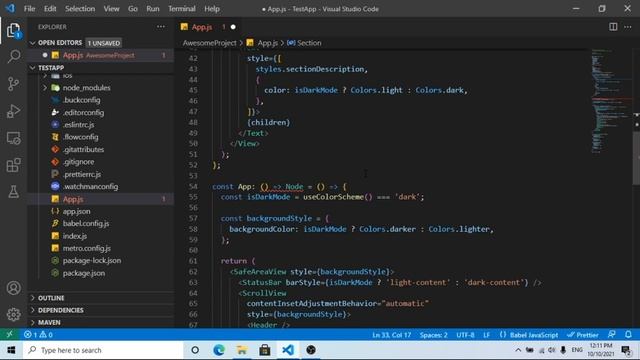Viewport: 640px width, 360px height.
Task: Collapse the Open Editors section
Action: click(x=33, y=43)
